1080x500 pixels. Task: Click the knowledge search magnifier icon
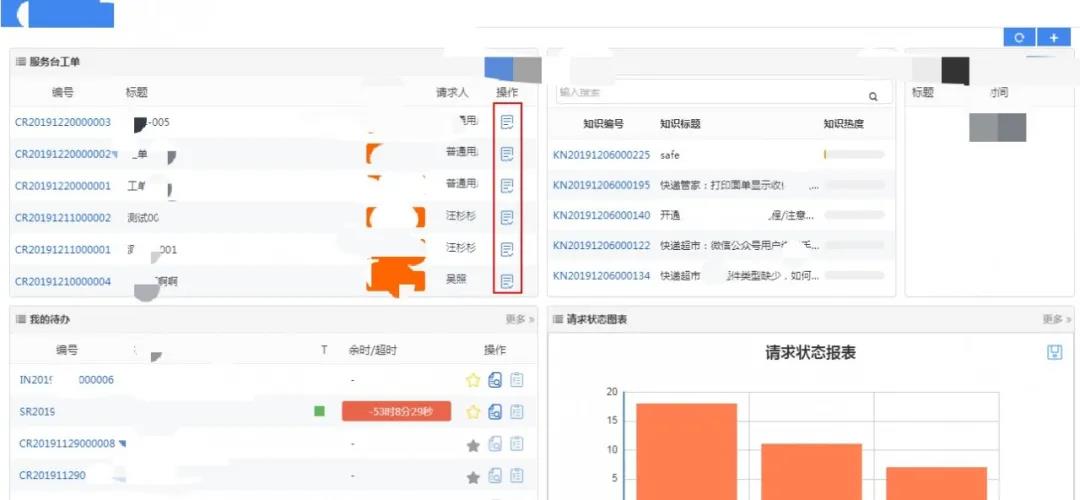[x=873, y=96]
